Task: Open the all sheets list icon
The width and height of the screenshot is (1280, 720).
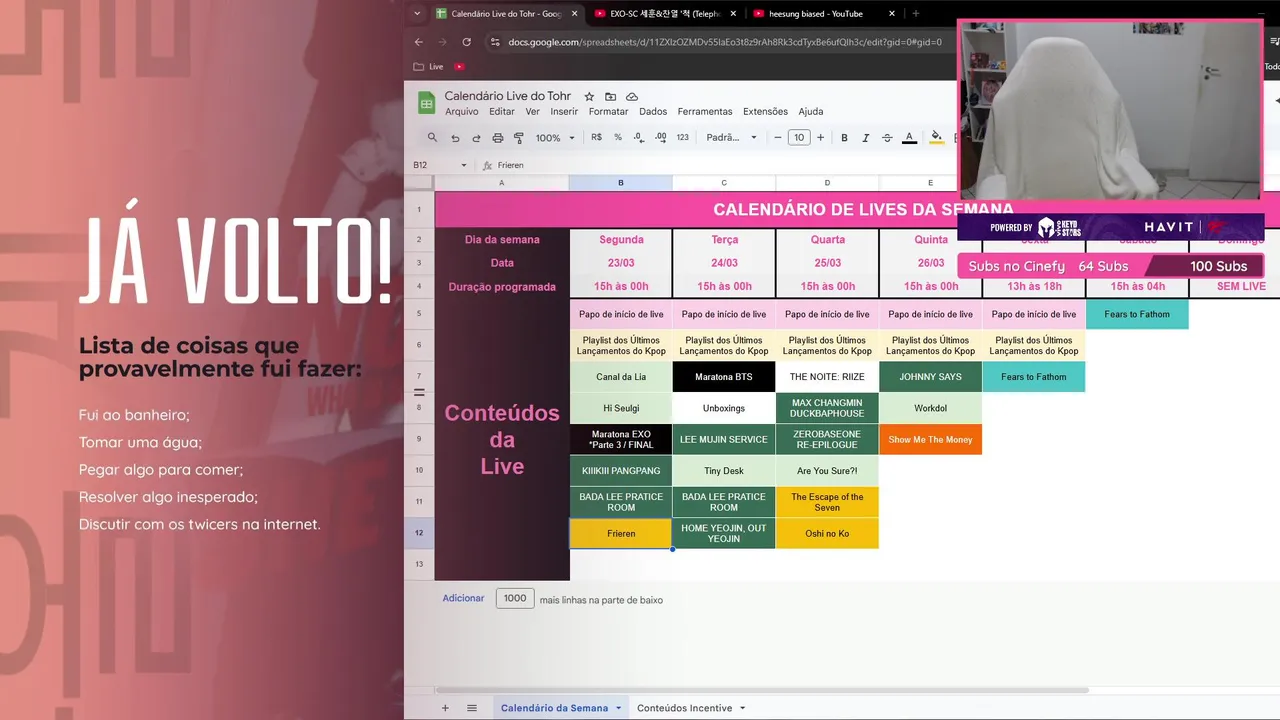Action: point(472,708)
